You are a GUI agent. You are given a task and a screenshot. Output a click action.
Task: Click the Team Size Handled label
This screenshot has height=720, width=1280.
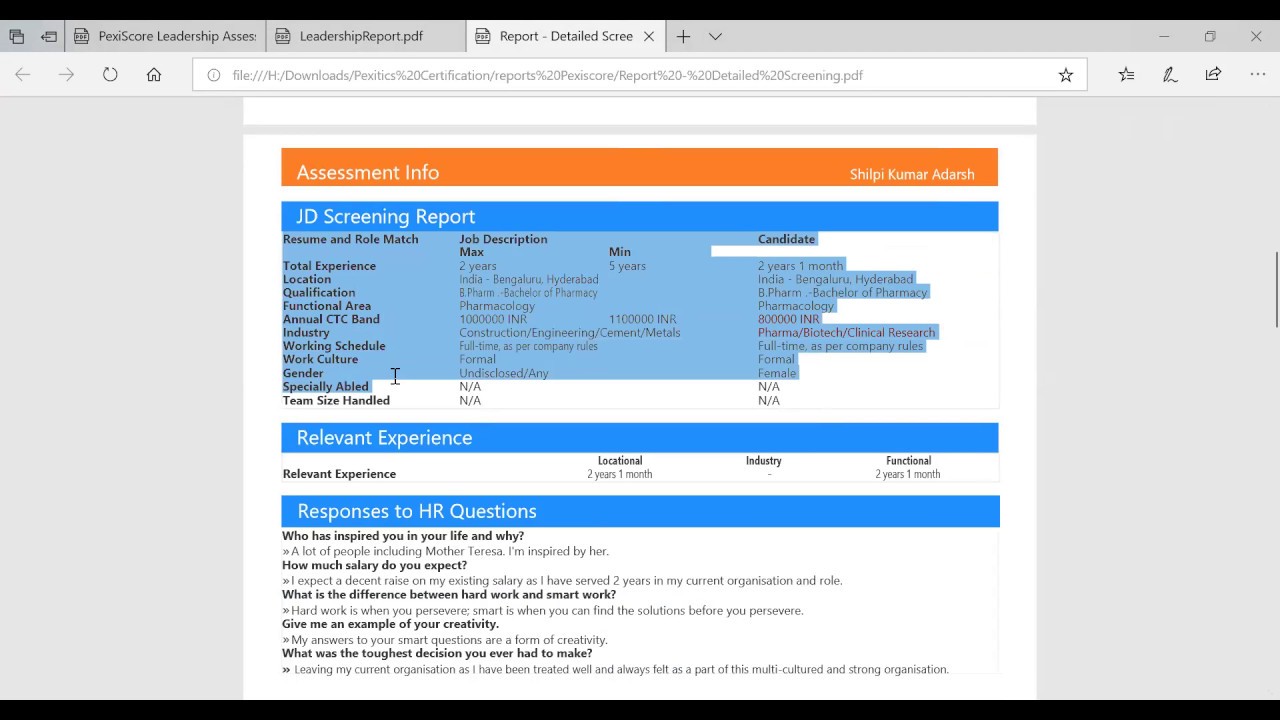tap(336, 400)
